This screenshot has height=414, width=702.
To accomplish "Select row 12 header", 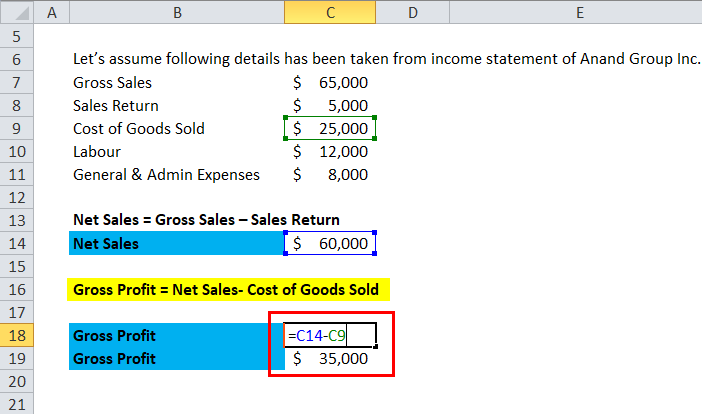I will 17,197.
